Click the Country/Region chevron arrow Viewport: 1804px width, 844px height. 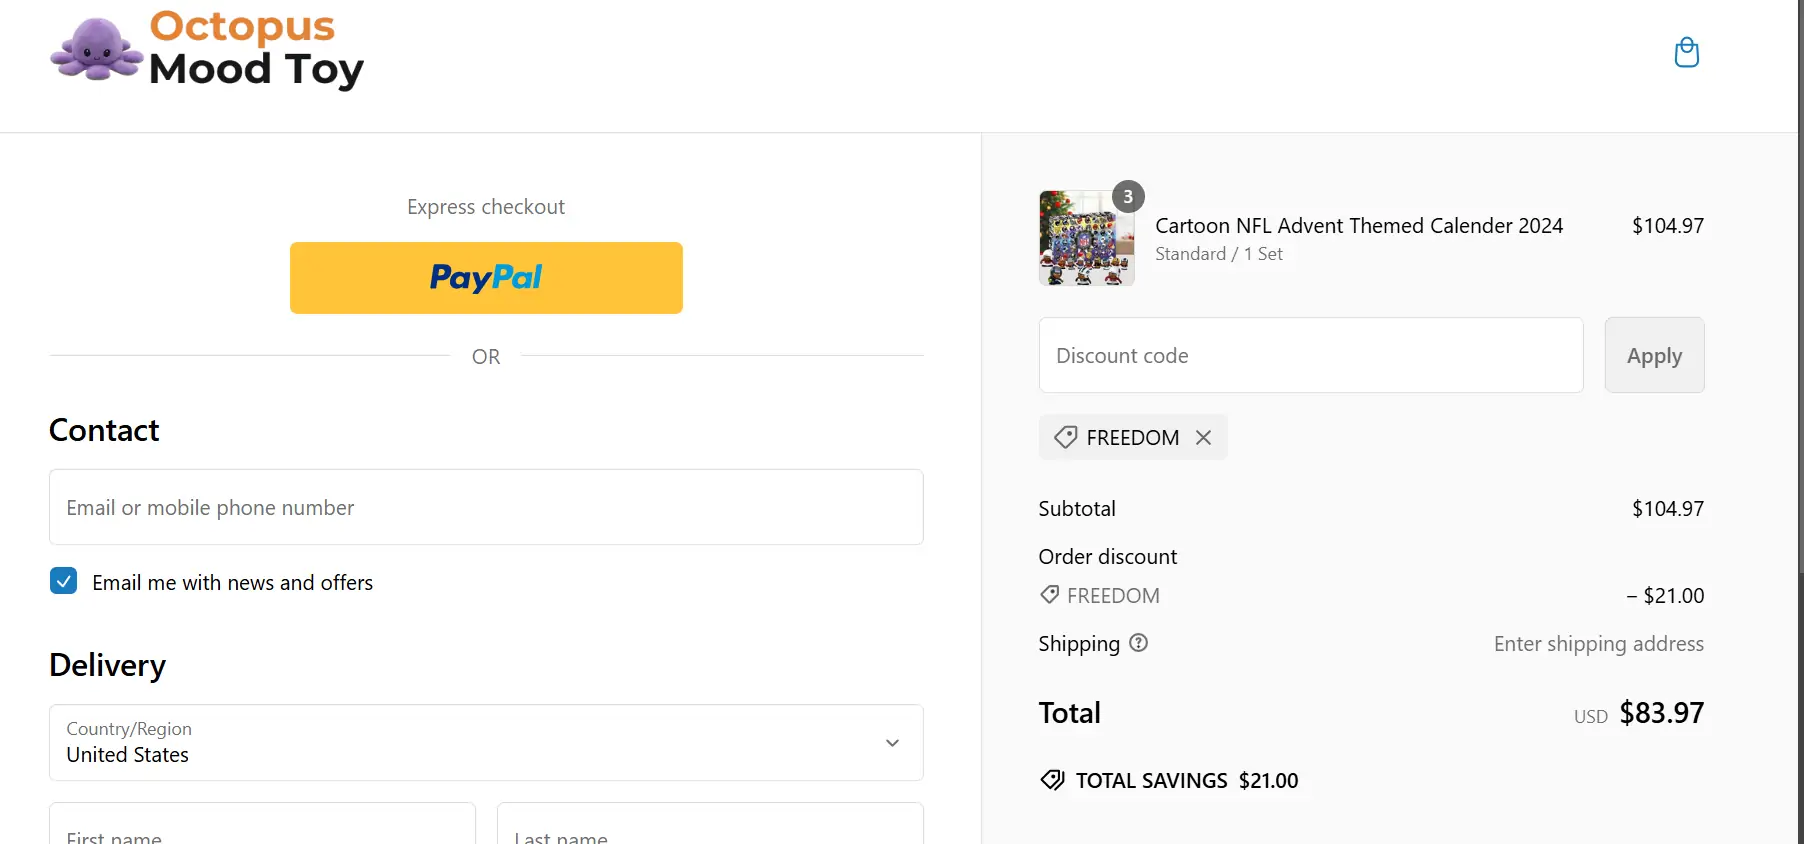coord(892,743)
